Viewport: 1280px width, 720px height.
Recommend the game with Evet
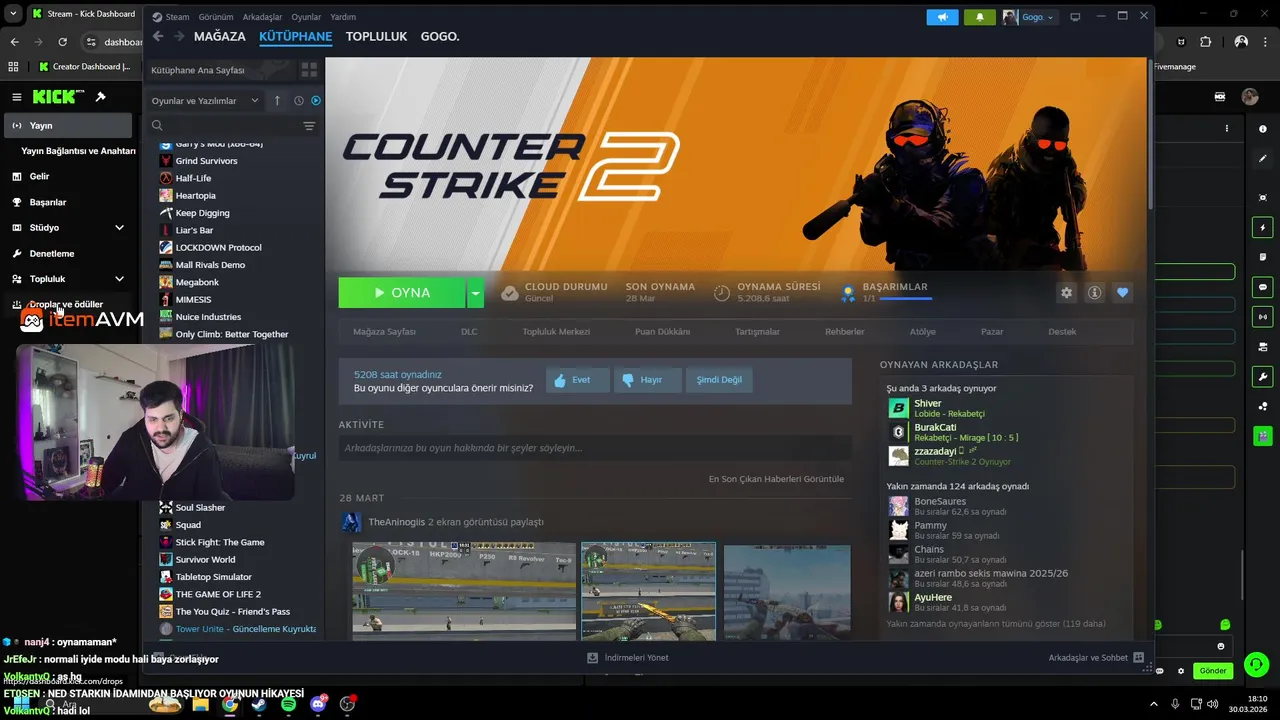[577, 380]
